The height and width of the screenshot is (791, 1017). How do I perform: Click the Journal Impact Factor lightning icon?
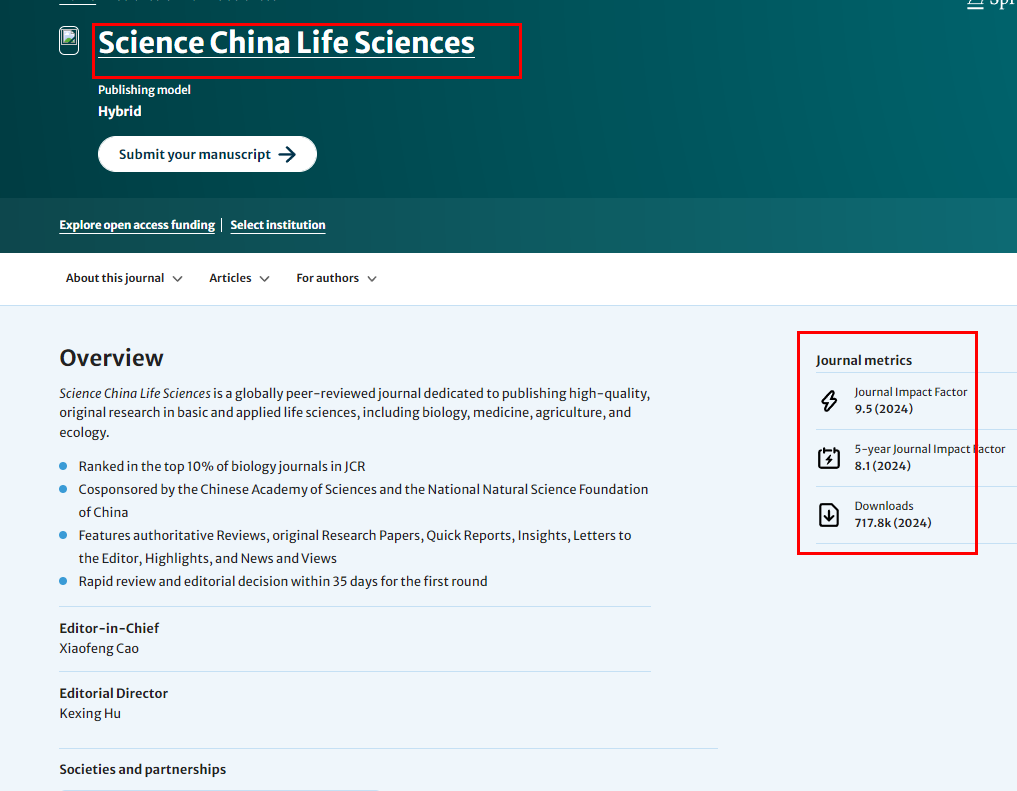(829, 400)
